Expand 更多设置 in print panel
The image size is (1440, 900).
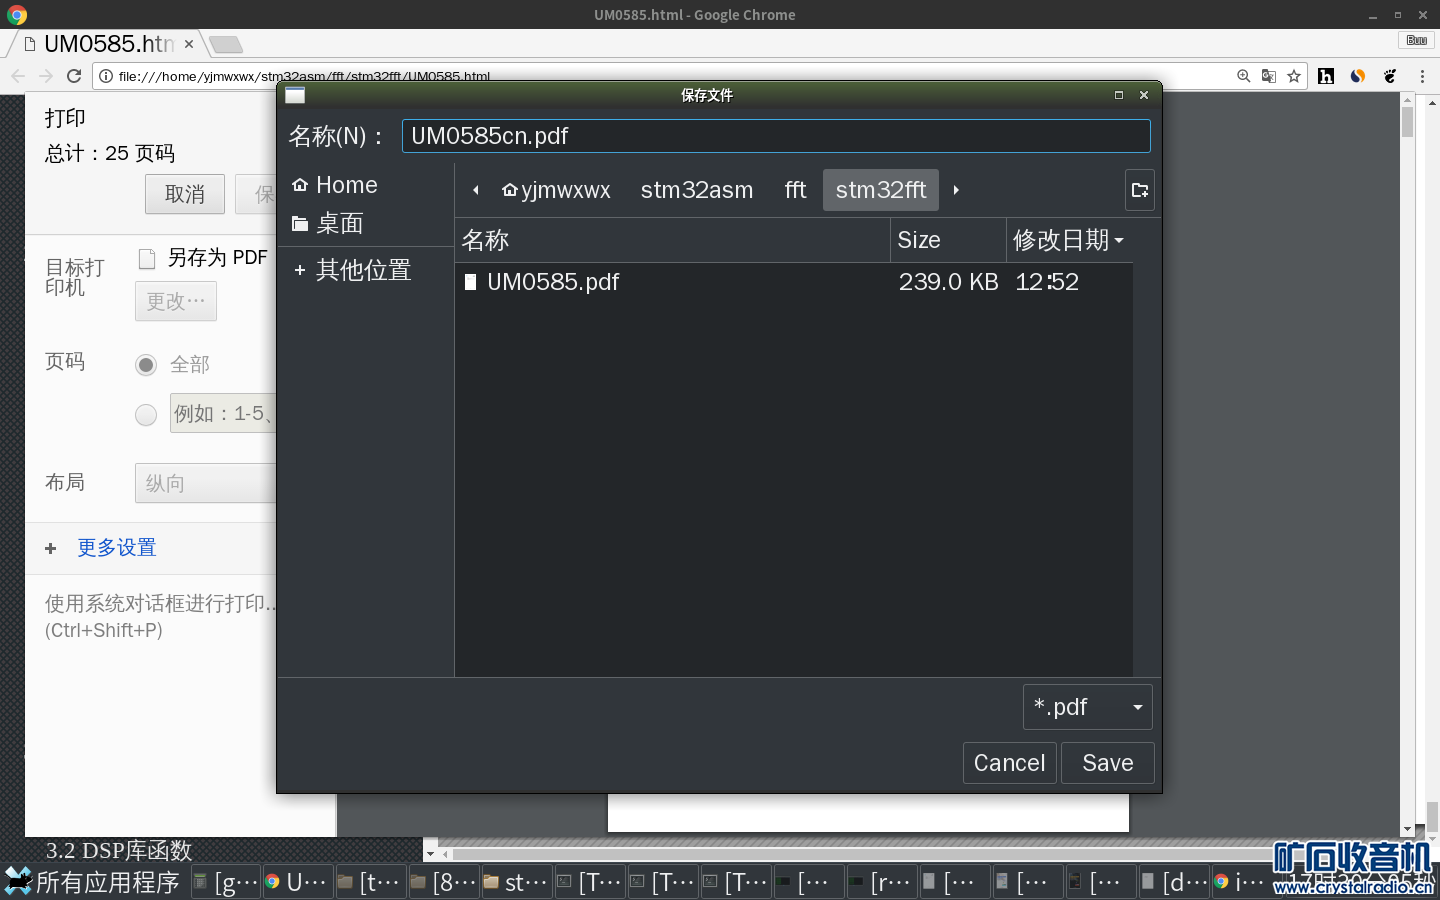point(101,548)
